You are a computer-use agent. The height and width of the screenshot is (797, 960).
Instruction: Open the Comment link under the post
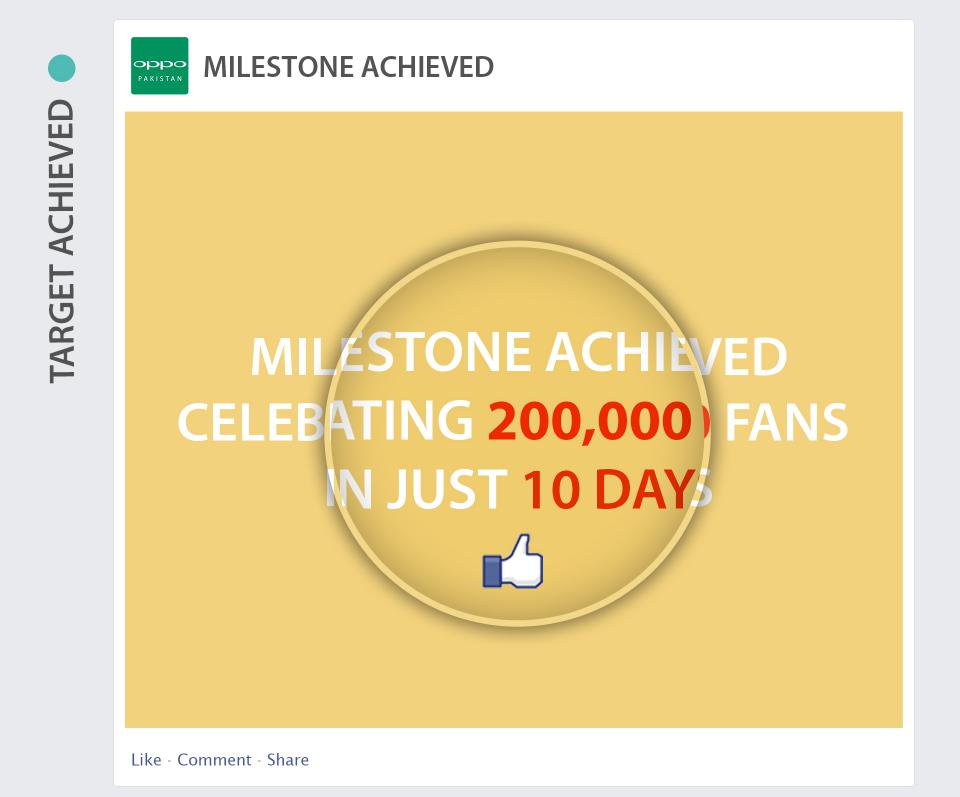(214, 760)
